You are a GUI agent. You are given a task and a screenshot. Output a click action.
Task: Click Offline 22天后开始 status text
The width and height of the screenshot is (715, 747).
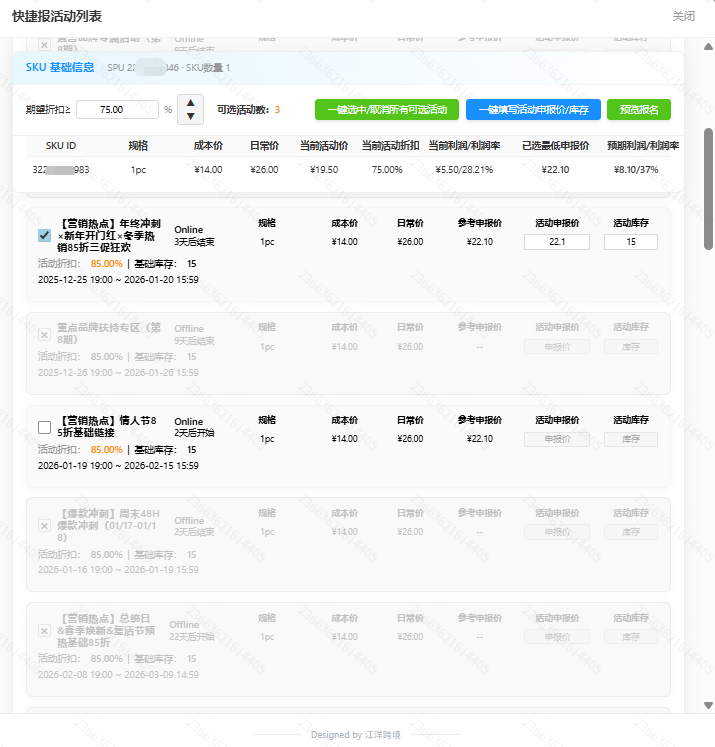(x=191, y=631)
